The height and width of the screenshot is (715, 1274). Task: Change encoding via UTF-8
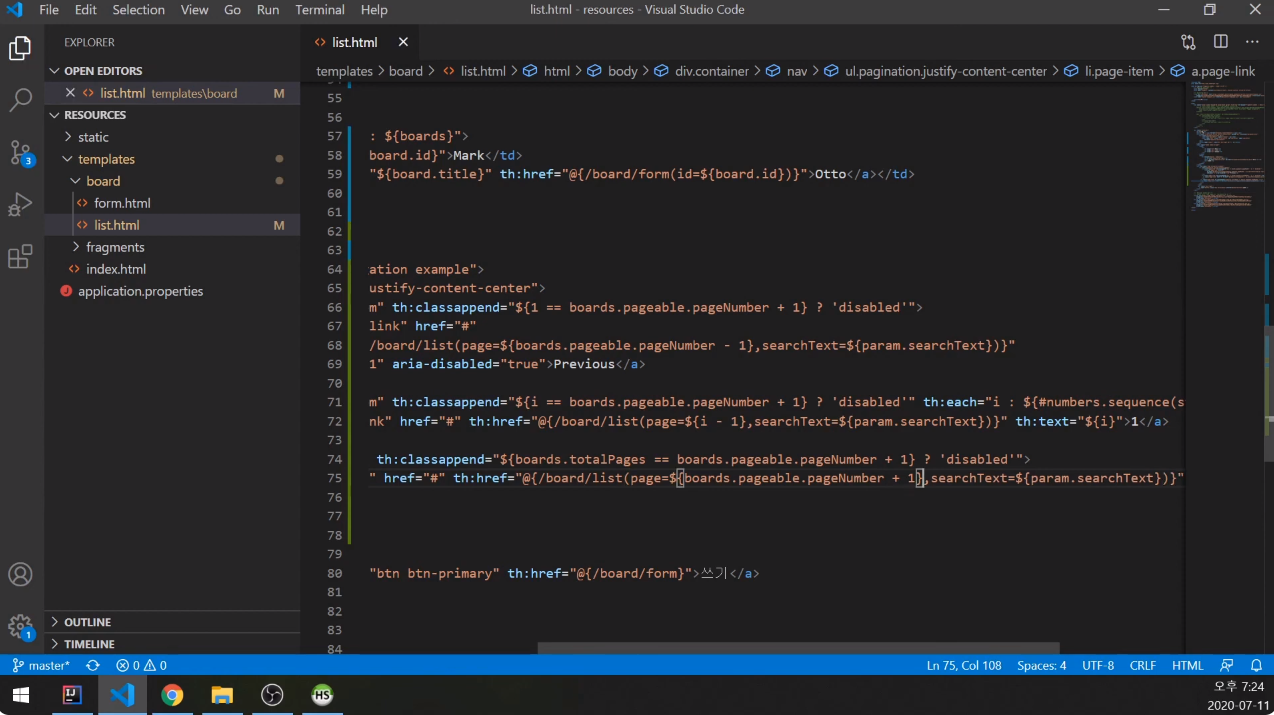click(1098, 665)
